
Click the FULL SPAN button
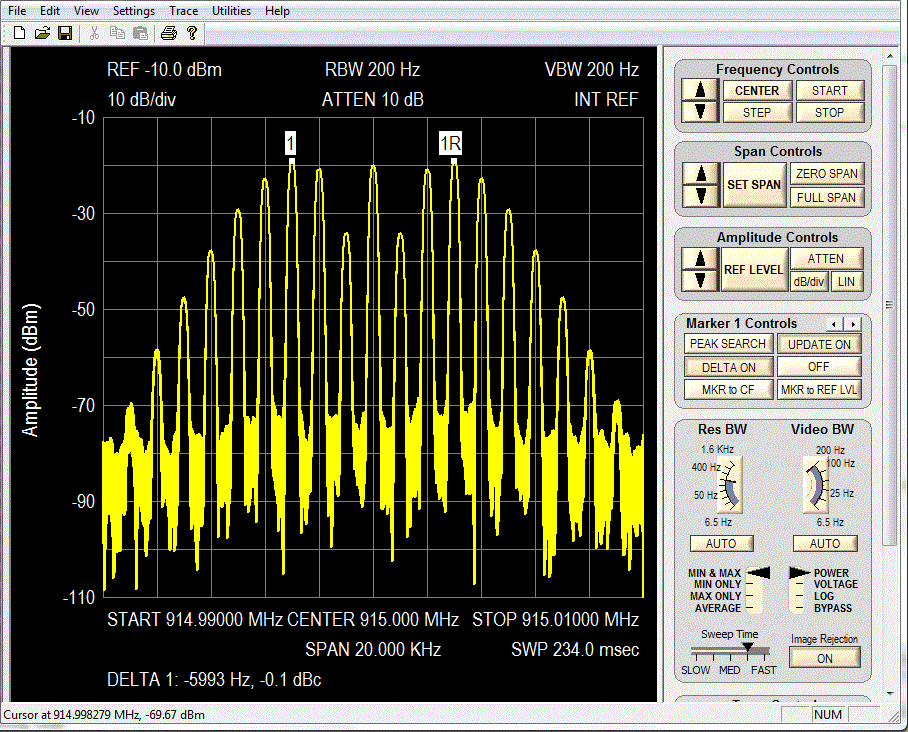(826, 197)
